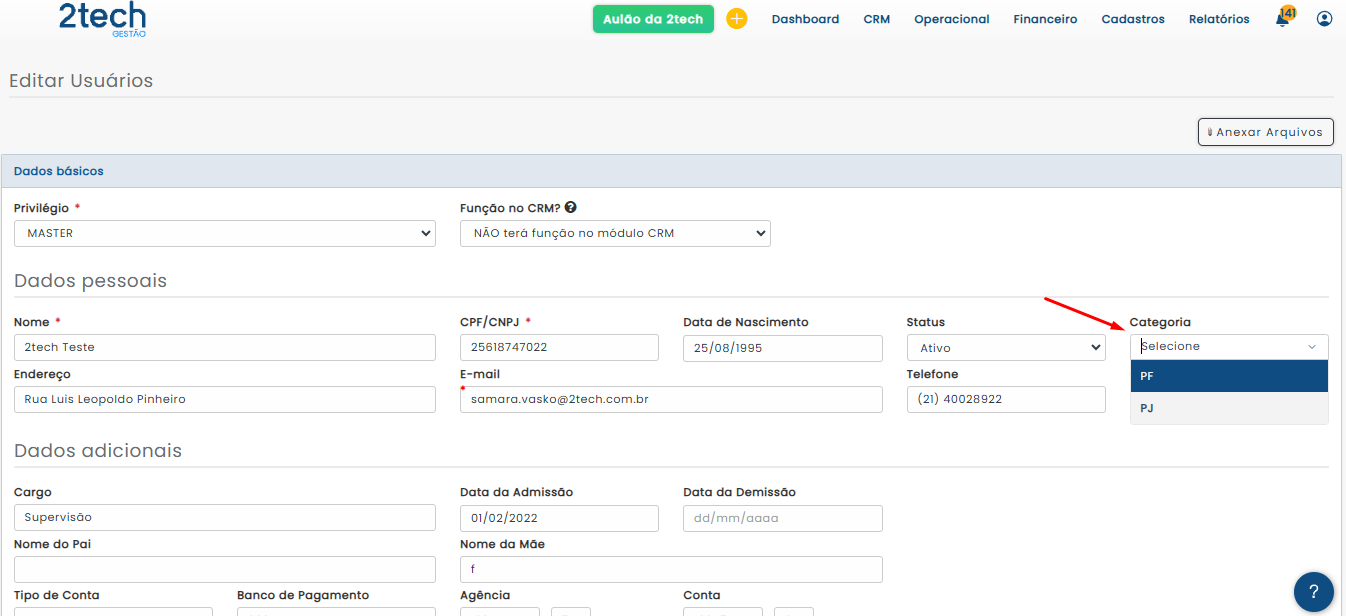
Task: Click the Data da Demissão date field
Action: pos(782,518)
